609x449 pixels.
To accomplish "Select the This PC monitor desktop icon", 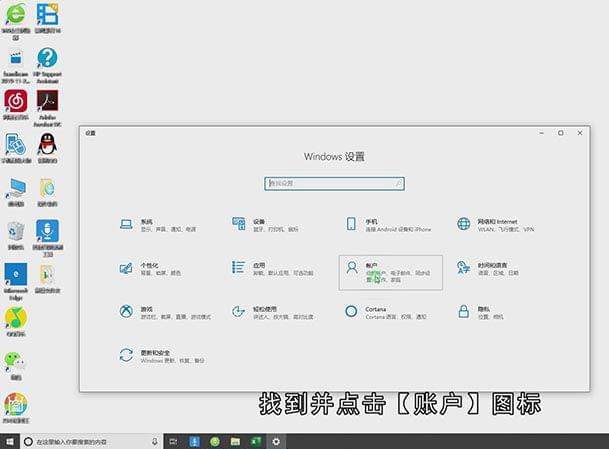I will (16, 192).
